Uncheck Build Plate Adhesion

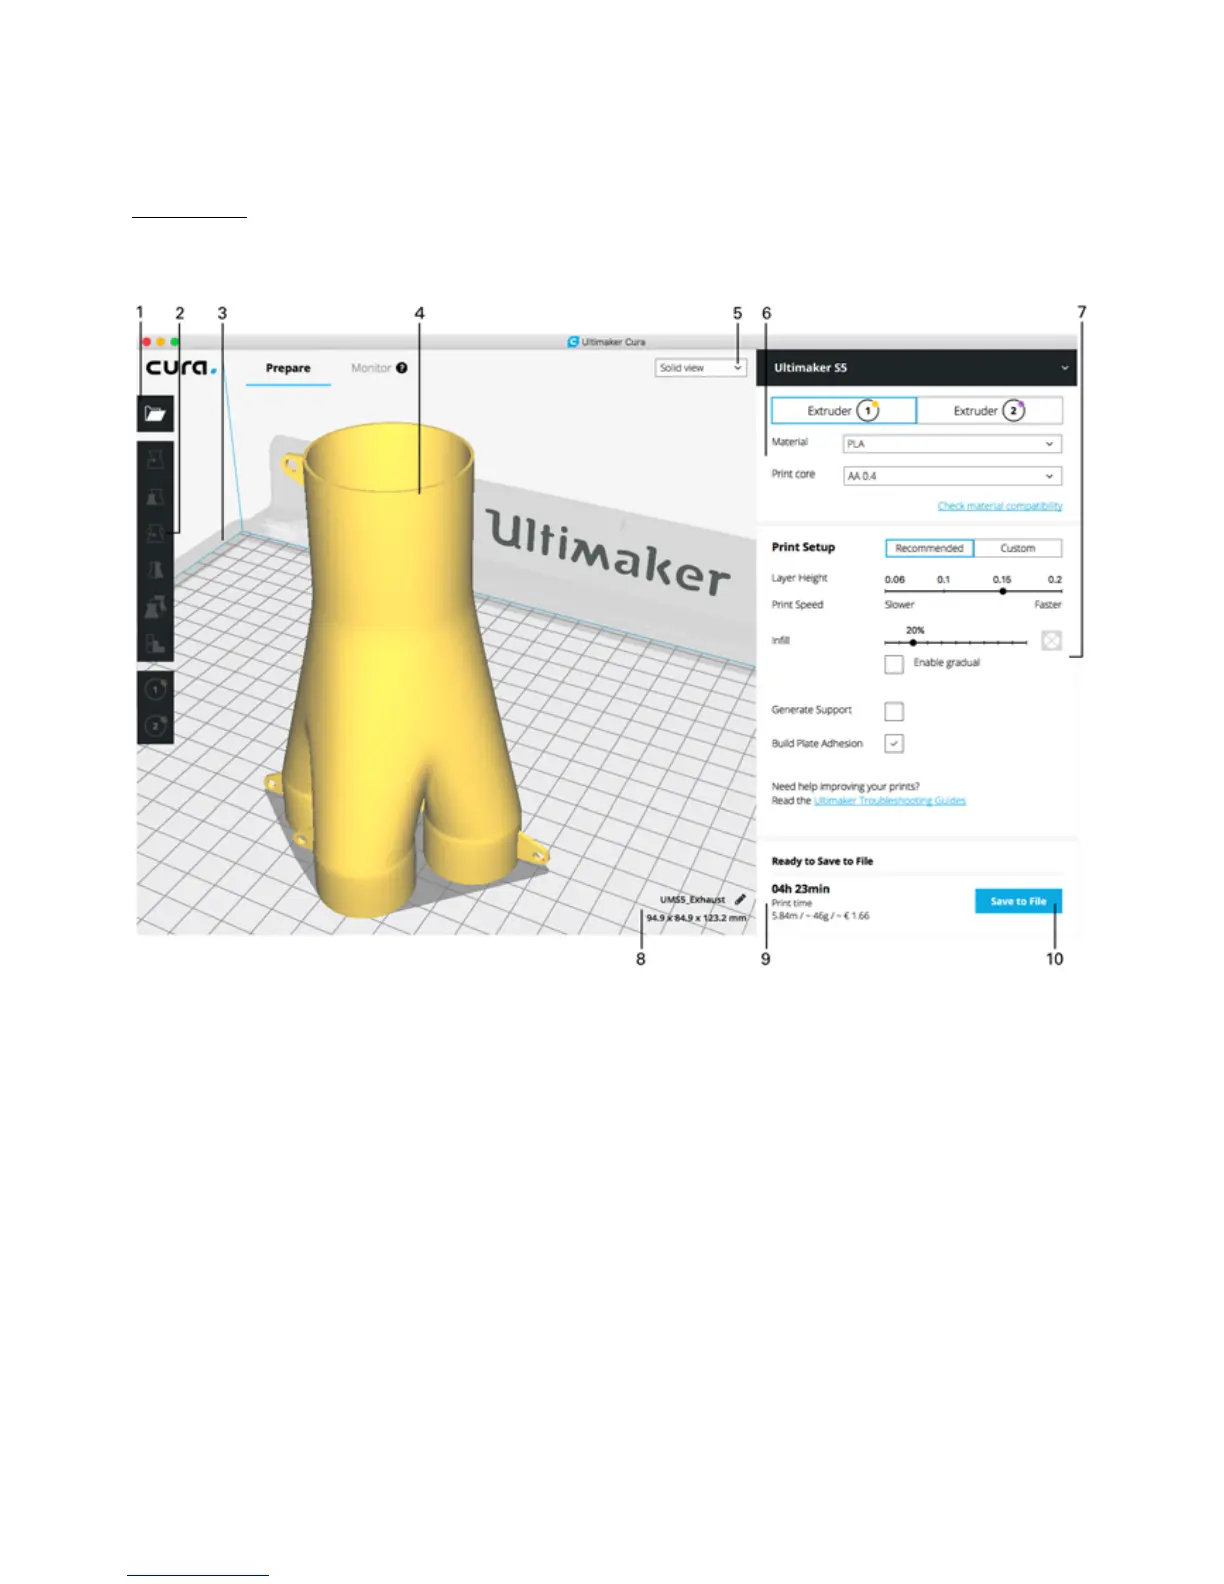[x=894, y=743]
